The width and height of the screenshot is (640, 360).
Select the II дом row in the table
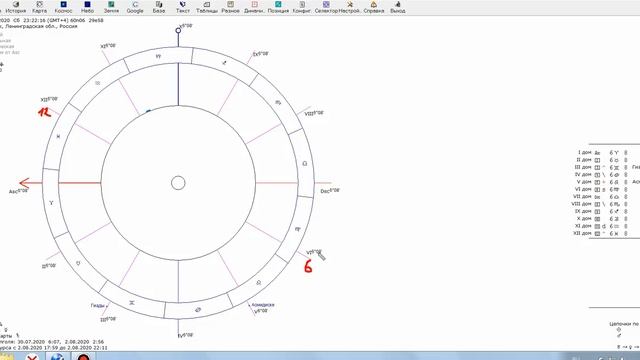pyautogui.click(x=603, y=160)
